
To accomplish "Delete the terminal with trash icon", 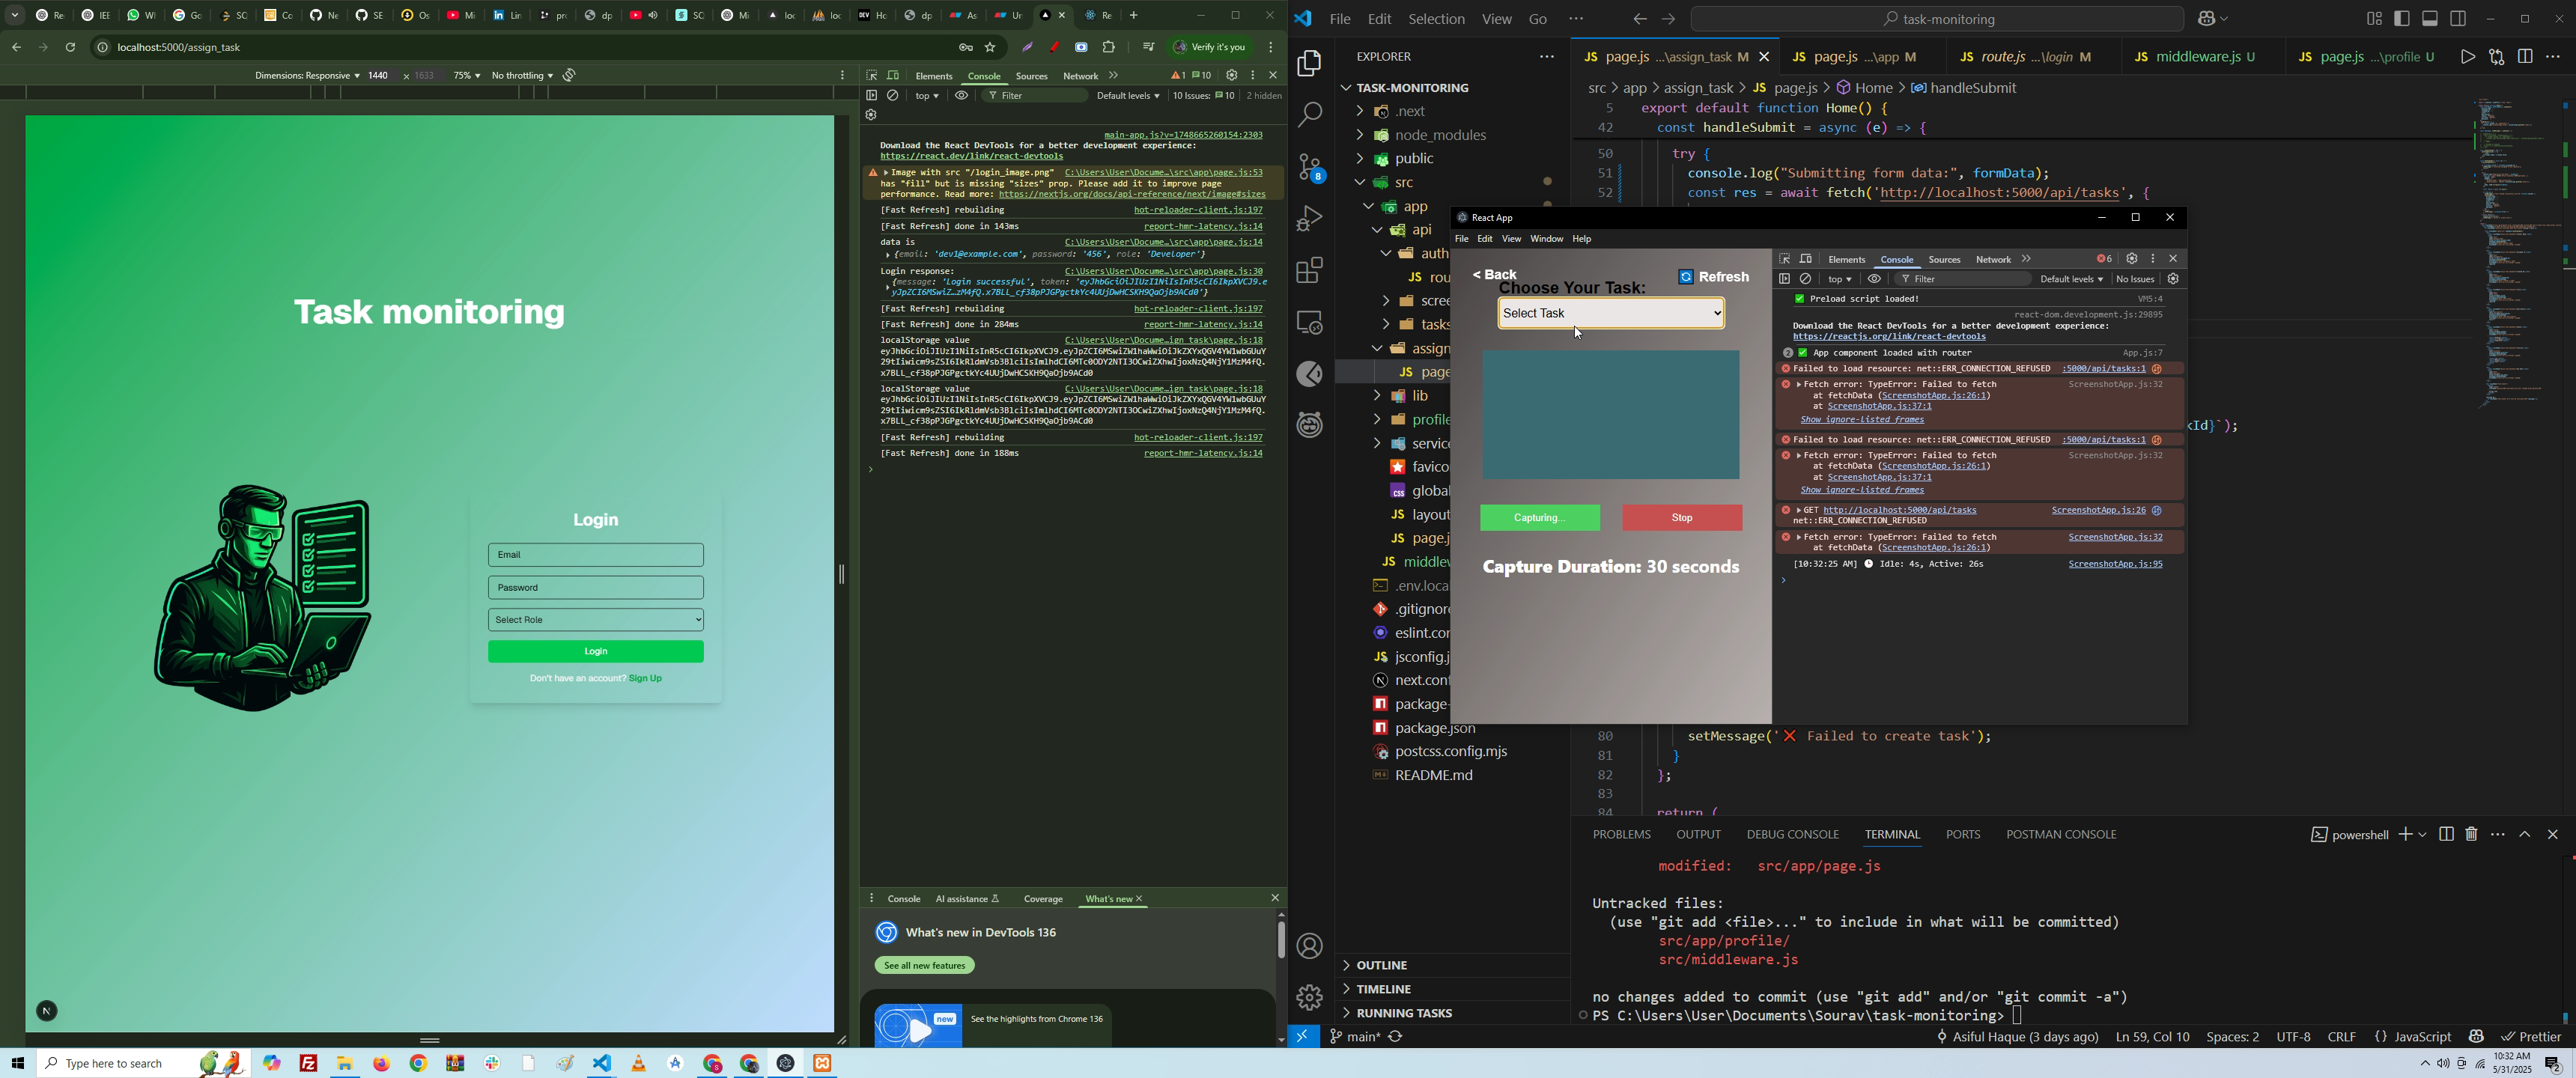I will coord(2471,834).
